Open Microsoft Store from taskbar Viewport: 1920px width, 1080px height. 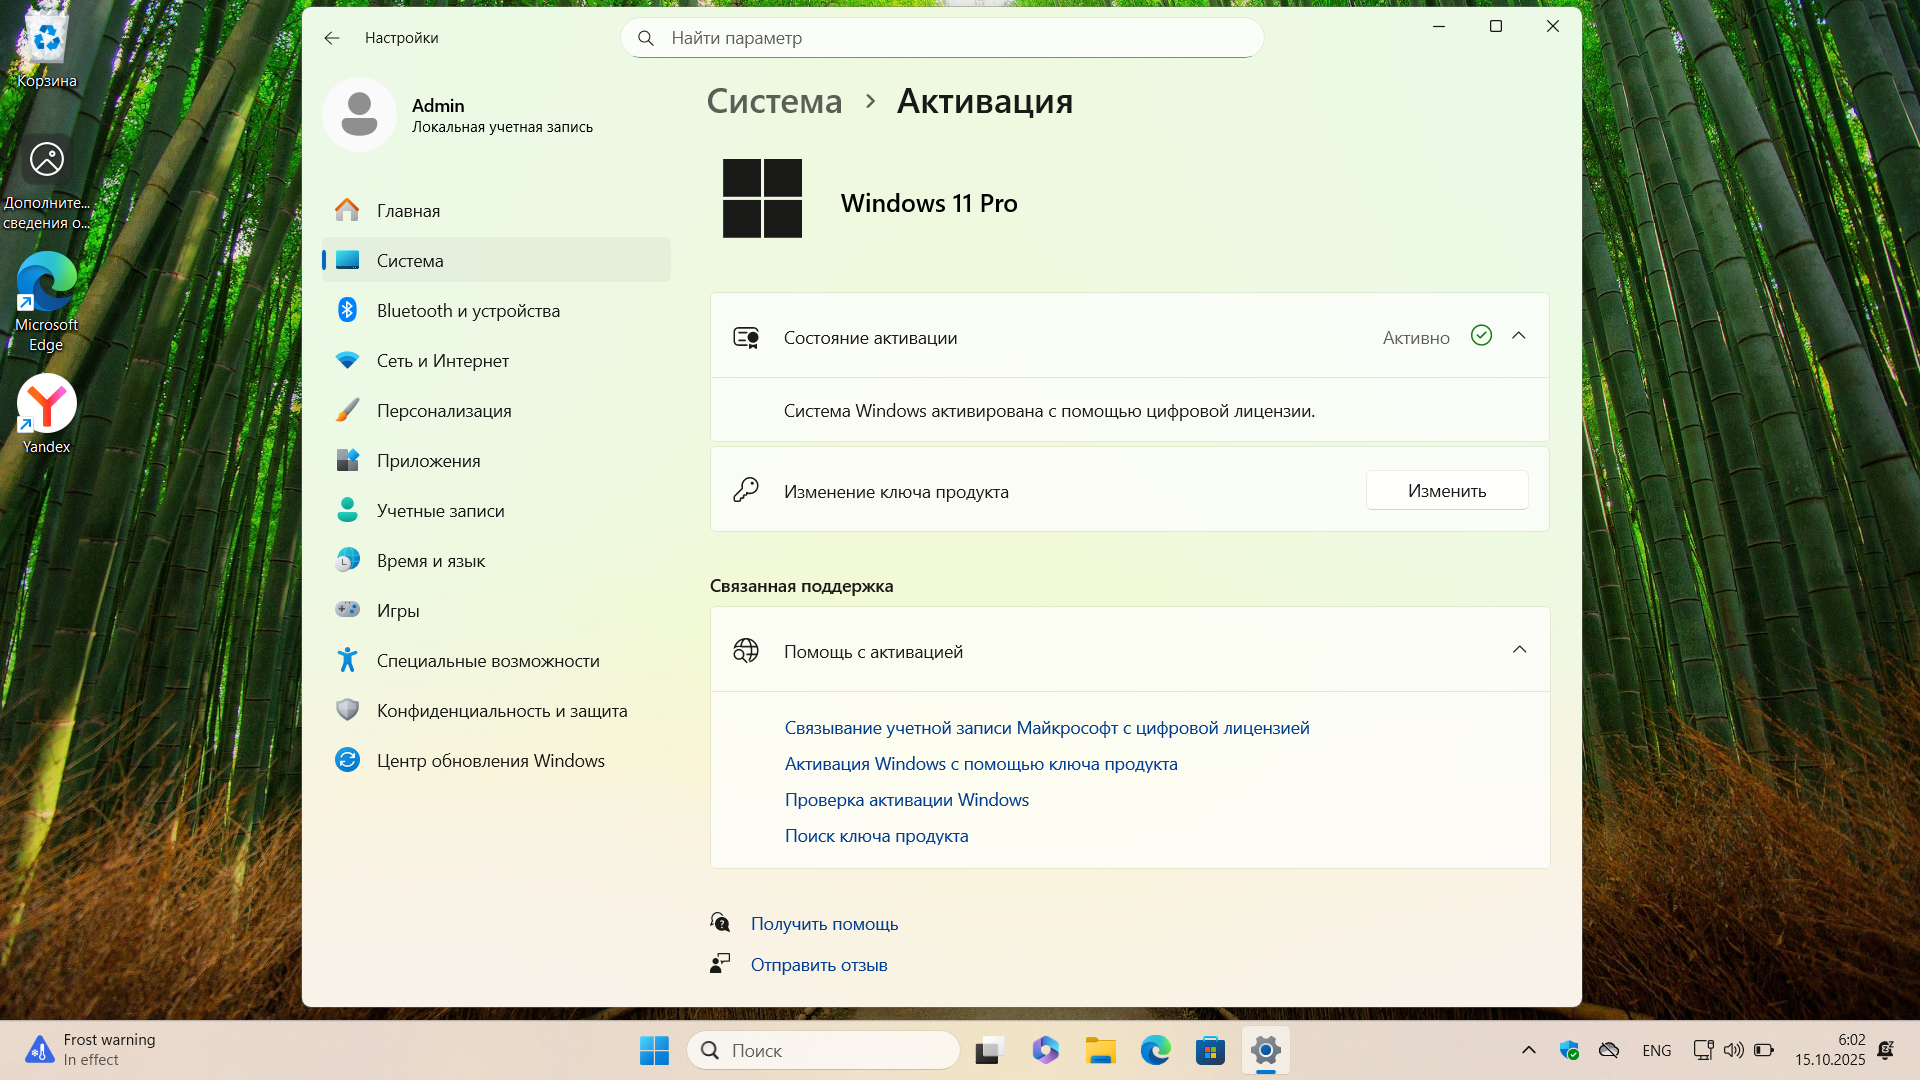(1210, 1051)
